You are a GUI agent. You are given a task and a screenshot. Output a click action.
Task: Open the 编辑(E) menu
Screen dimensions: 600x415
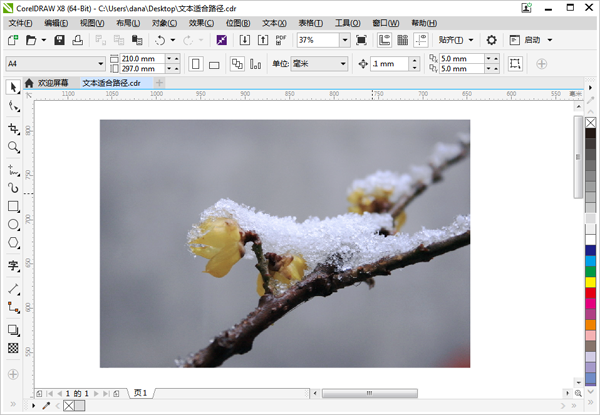(56, 23)
